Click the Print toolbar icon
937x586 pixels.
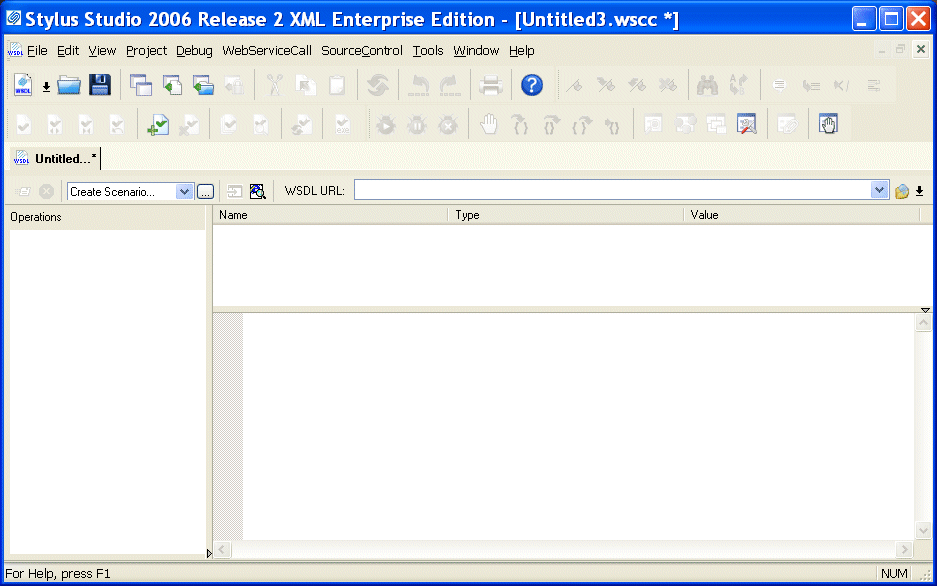tap(490, 86)
